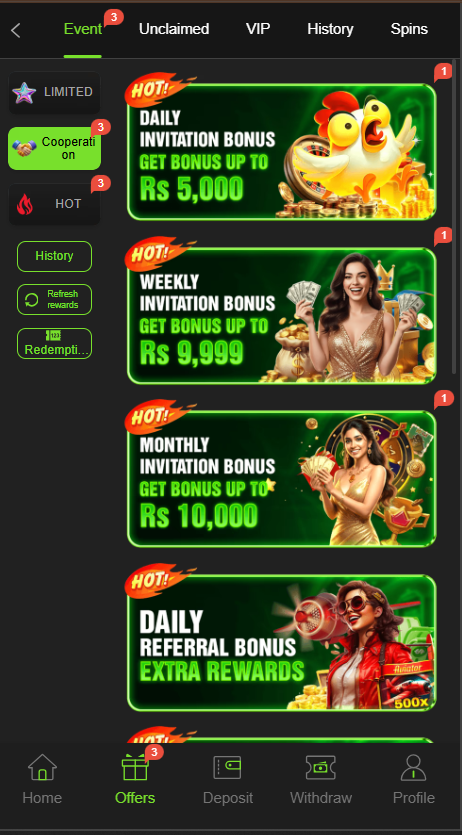This screenshot has width=462, height=835.
Task: Open the Deposit wallet icon
Action: [227, 768]
